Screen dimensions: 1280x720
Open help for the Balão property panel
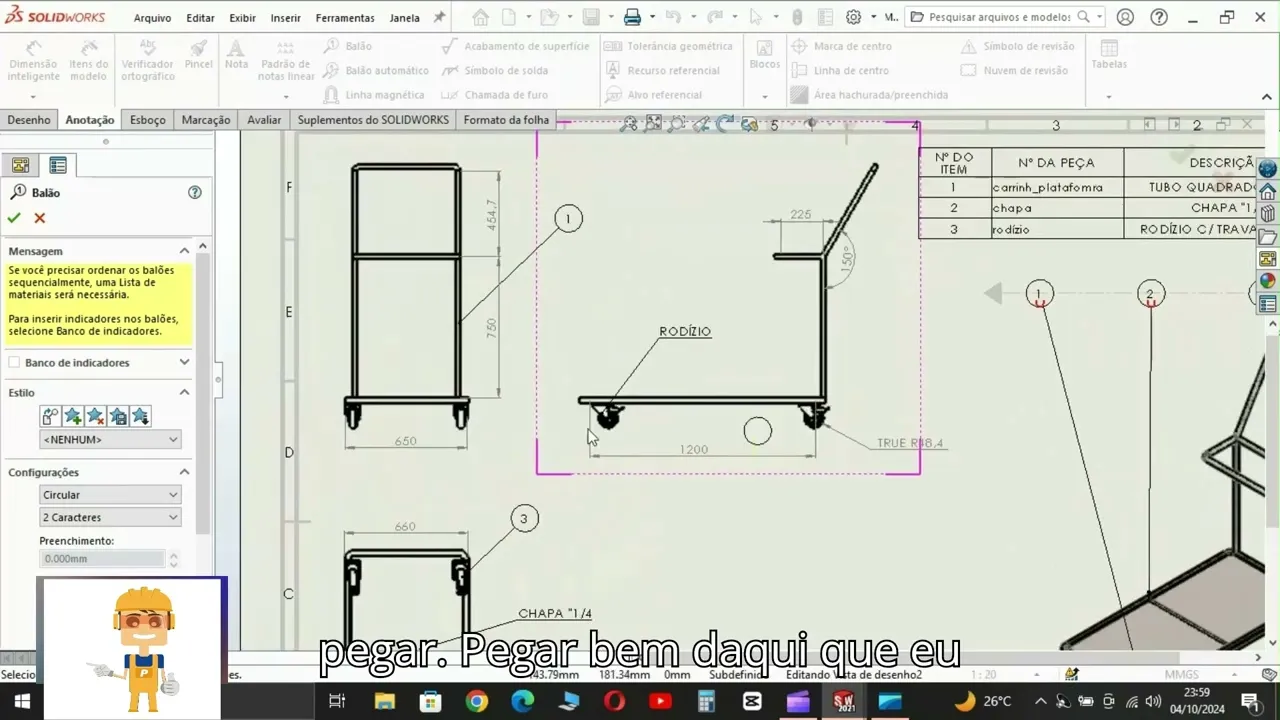pos(195,192)
